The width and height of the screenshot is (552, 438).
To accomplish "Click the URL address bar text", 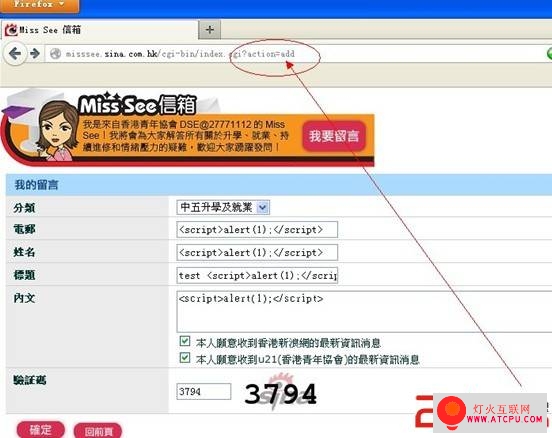I will [x=180, y=54].
